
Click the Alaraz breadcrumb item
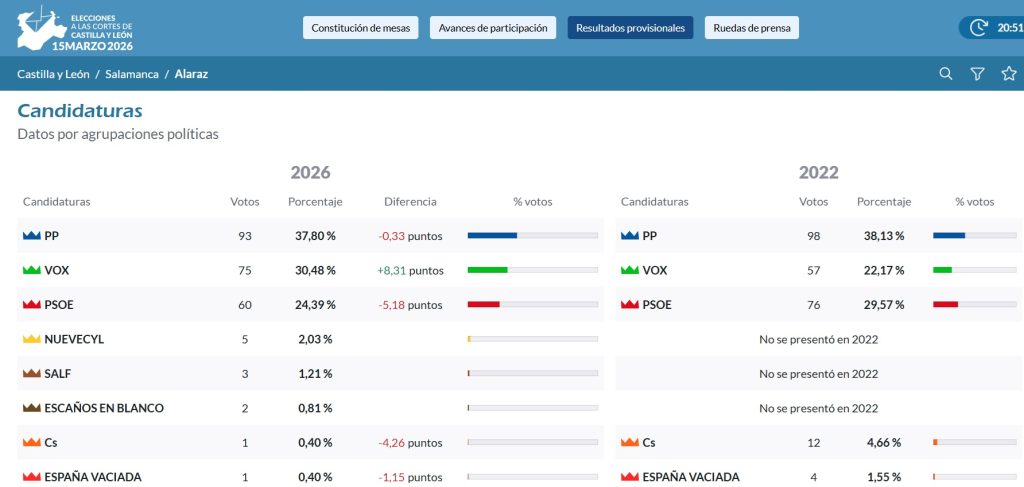(x=191, y=74)
